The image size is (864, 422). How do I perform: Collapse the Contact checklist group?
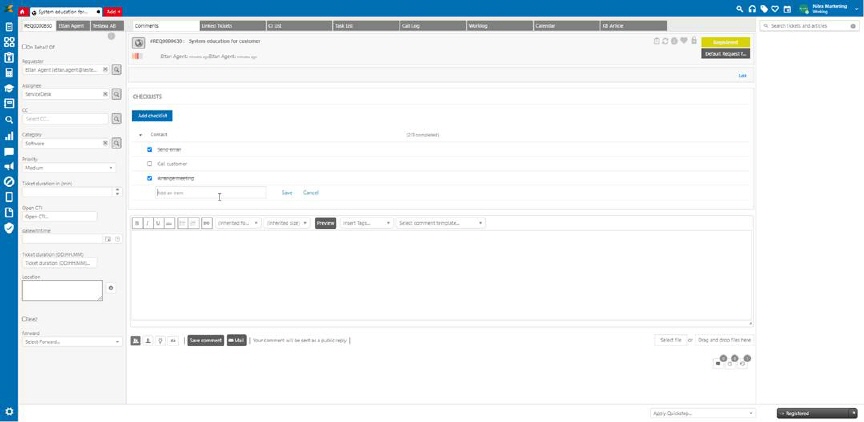click(140, 134)
